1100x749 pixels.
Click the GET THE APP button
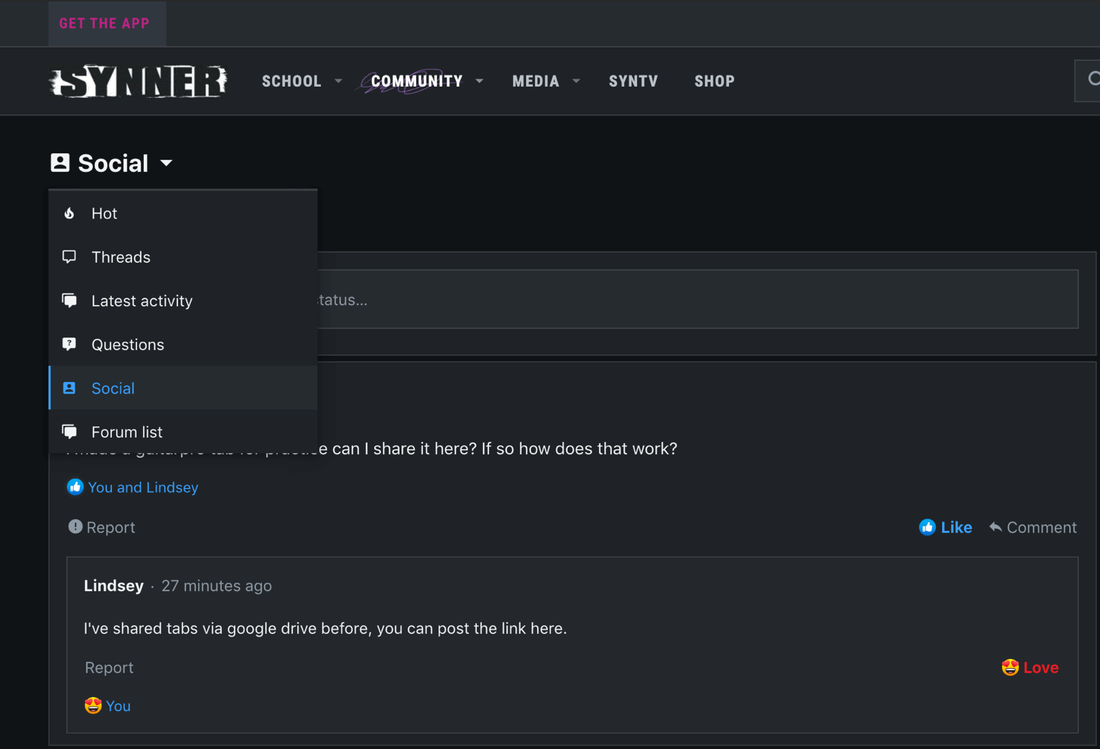(x=107, y=23)
